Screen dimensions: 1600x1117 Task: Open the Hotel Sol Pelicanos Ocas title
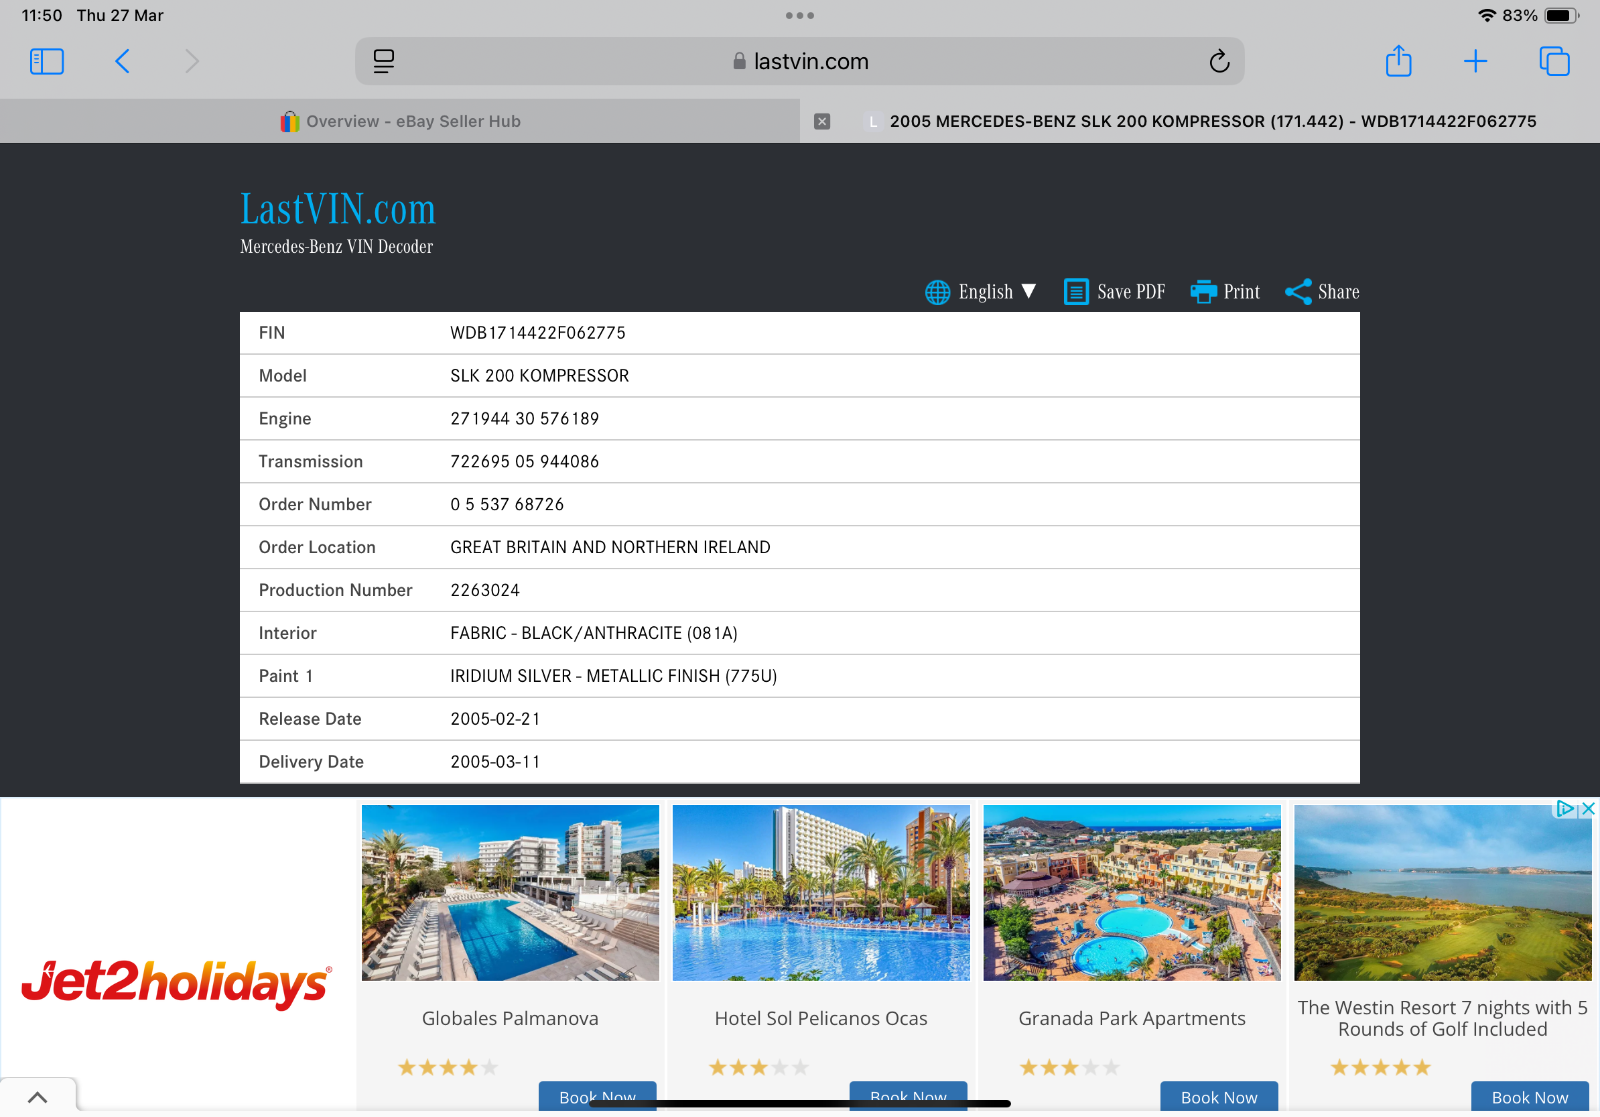[x=821, y=1019]
